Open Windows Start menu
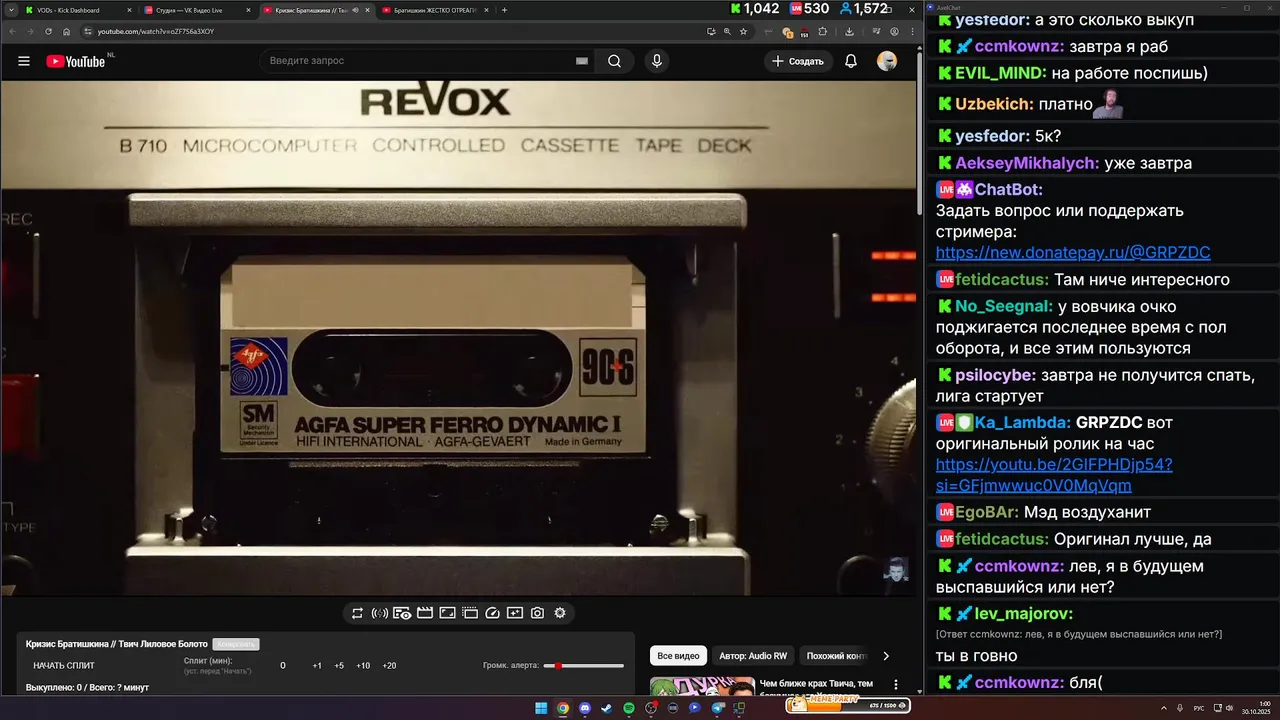Screen dimensions: 1280x720 [541, 708]
